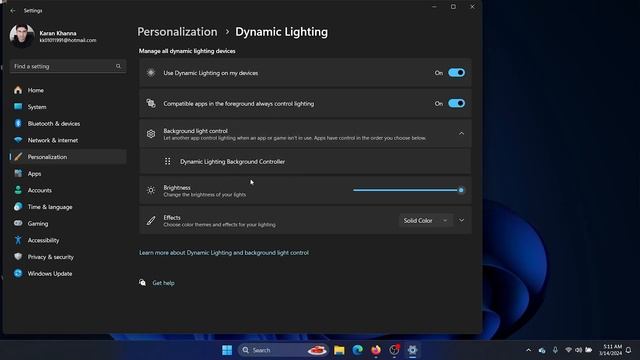This screenshot has width=640, height=360.
Task: Toggle Compatible apps in foreground control lighting
Action: point(456,103)
